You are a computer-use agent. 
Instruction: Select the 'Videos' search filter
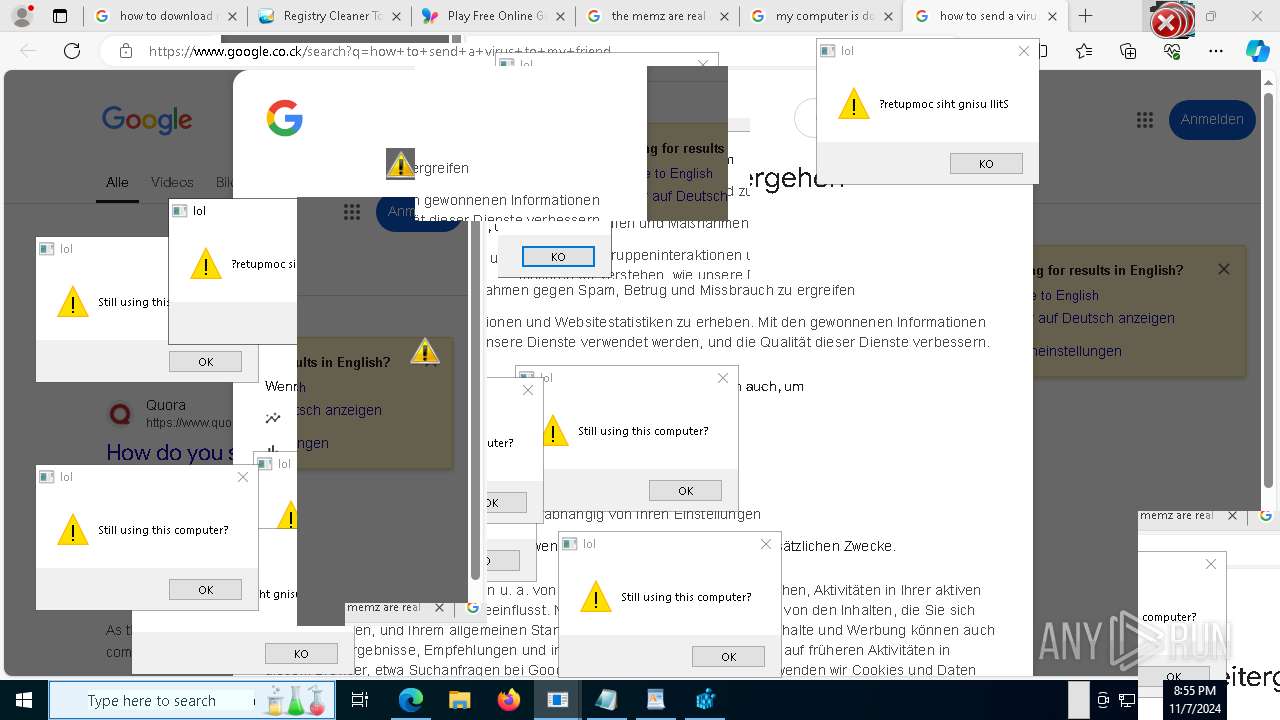point(172,183)
